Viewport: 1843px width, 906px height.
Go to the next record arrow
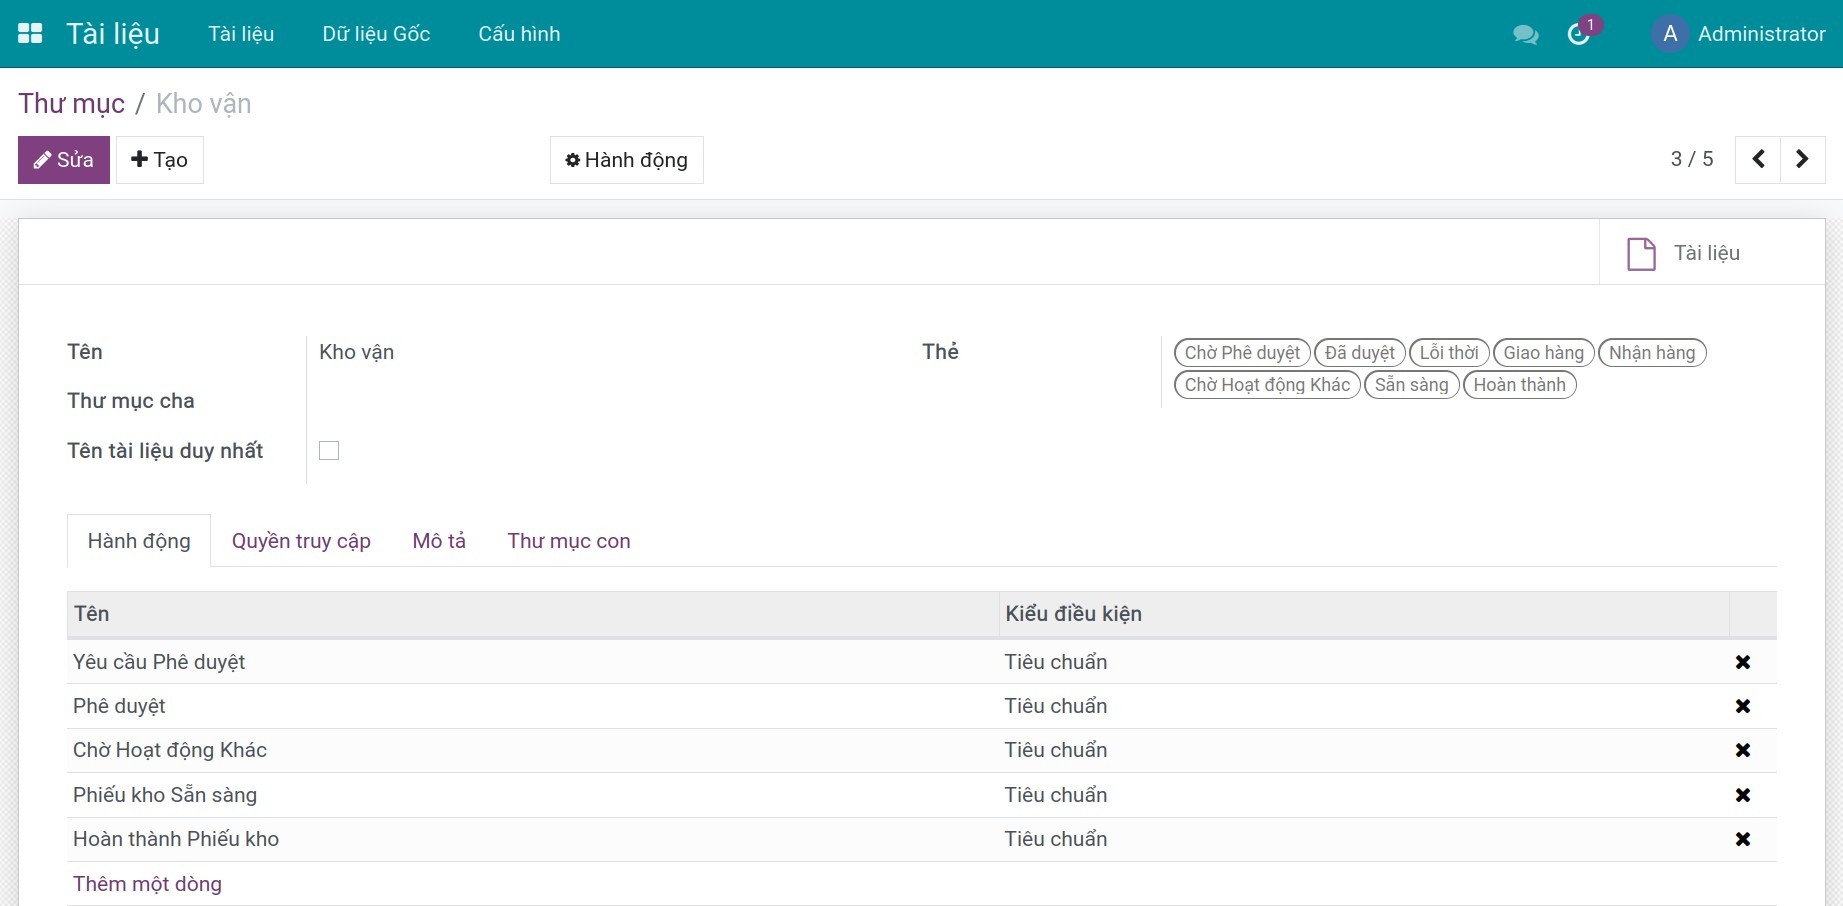(x=1802, y=160)
